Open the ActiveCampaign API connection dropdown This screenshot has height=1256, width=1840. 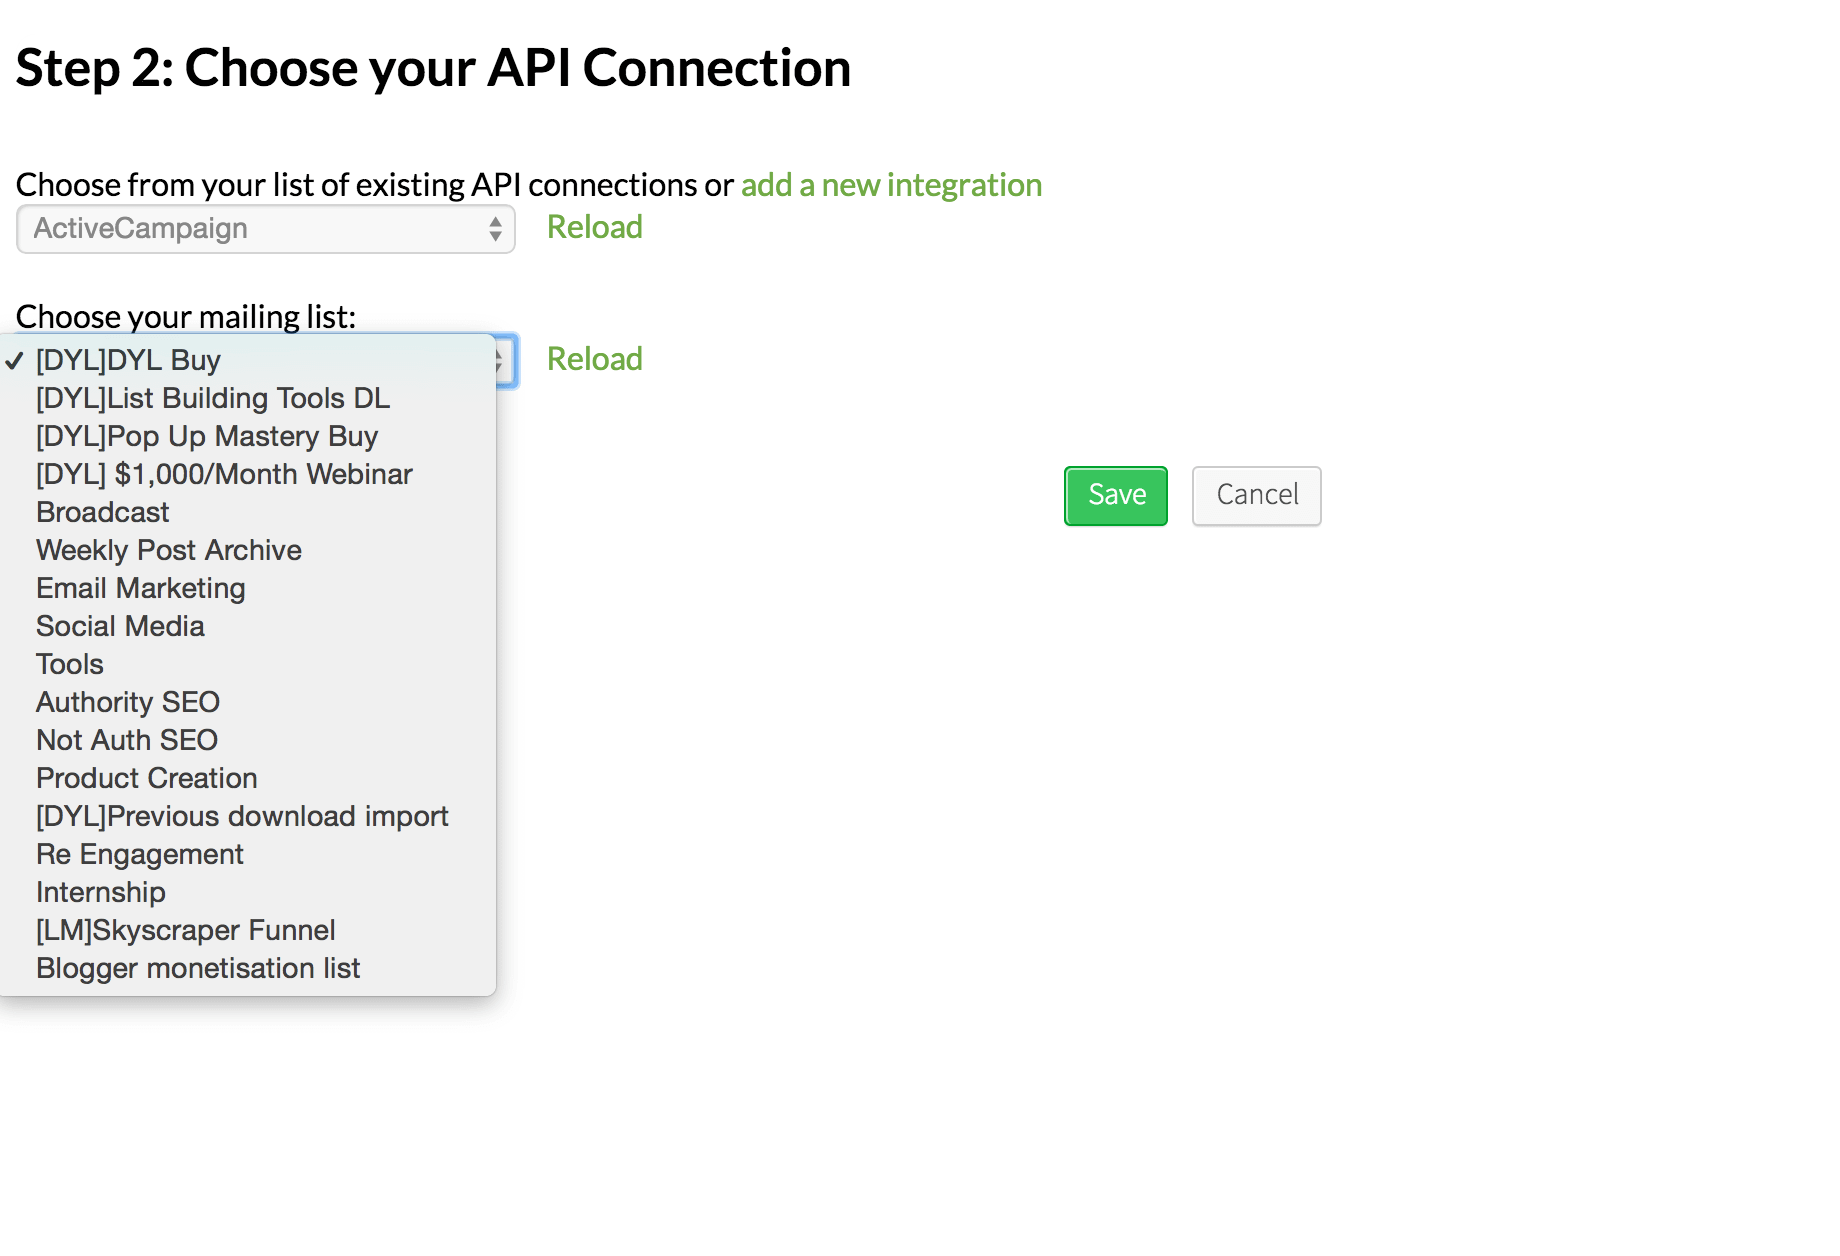coord(266,229)
